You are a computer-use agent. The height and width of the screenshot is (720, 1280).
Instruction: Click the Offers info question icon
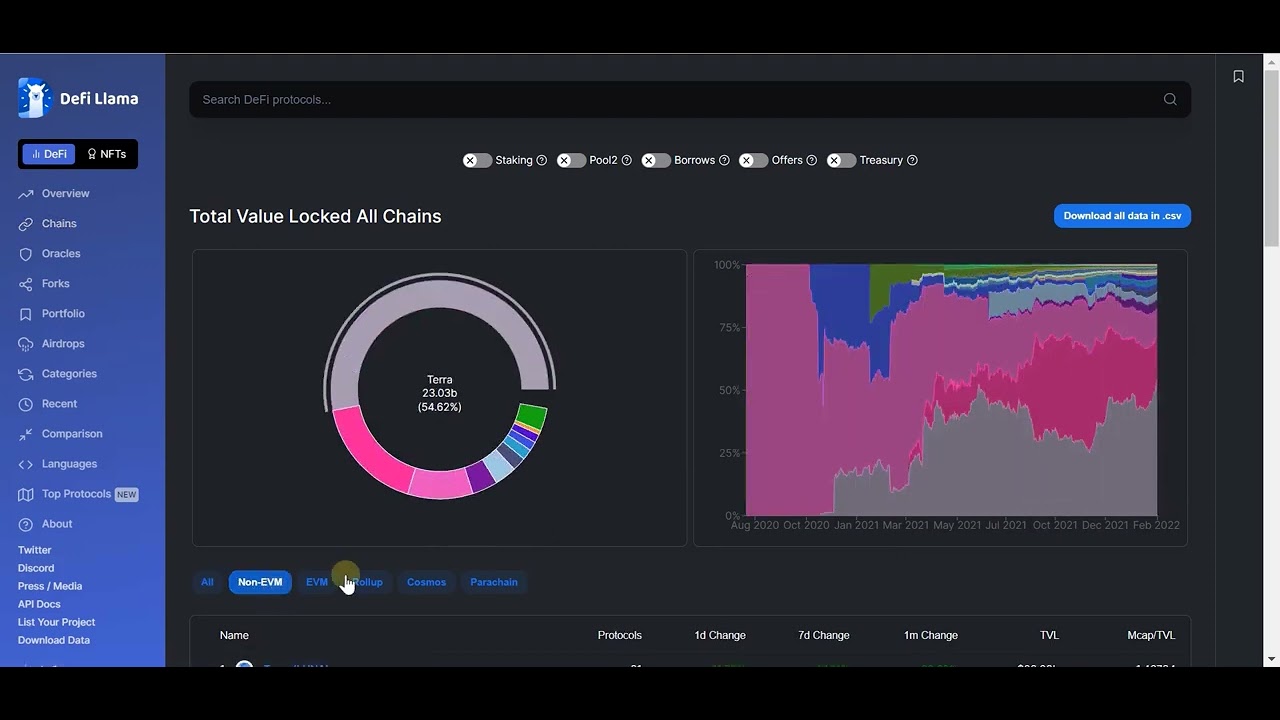[811, 160]
